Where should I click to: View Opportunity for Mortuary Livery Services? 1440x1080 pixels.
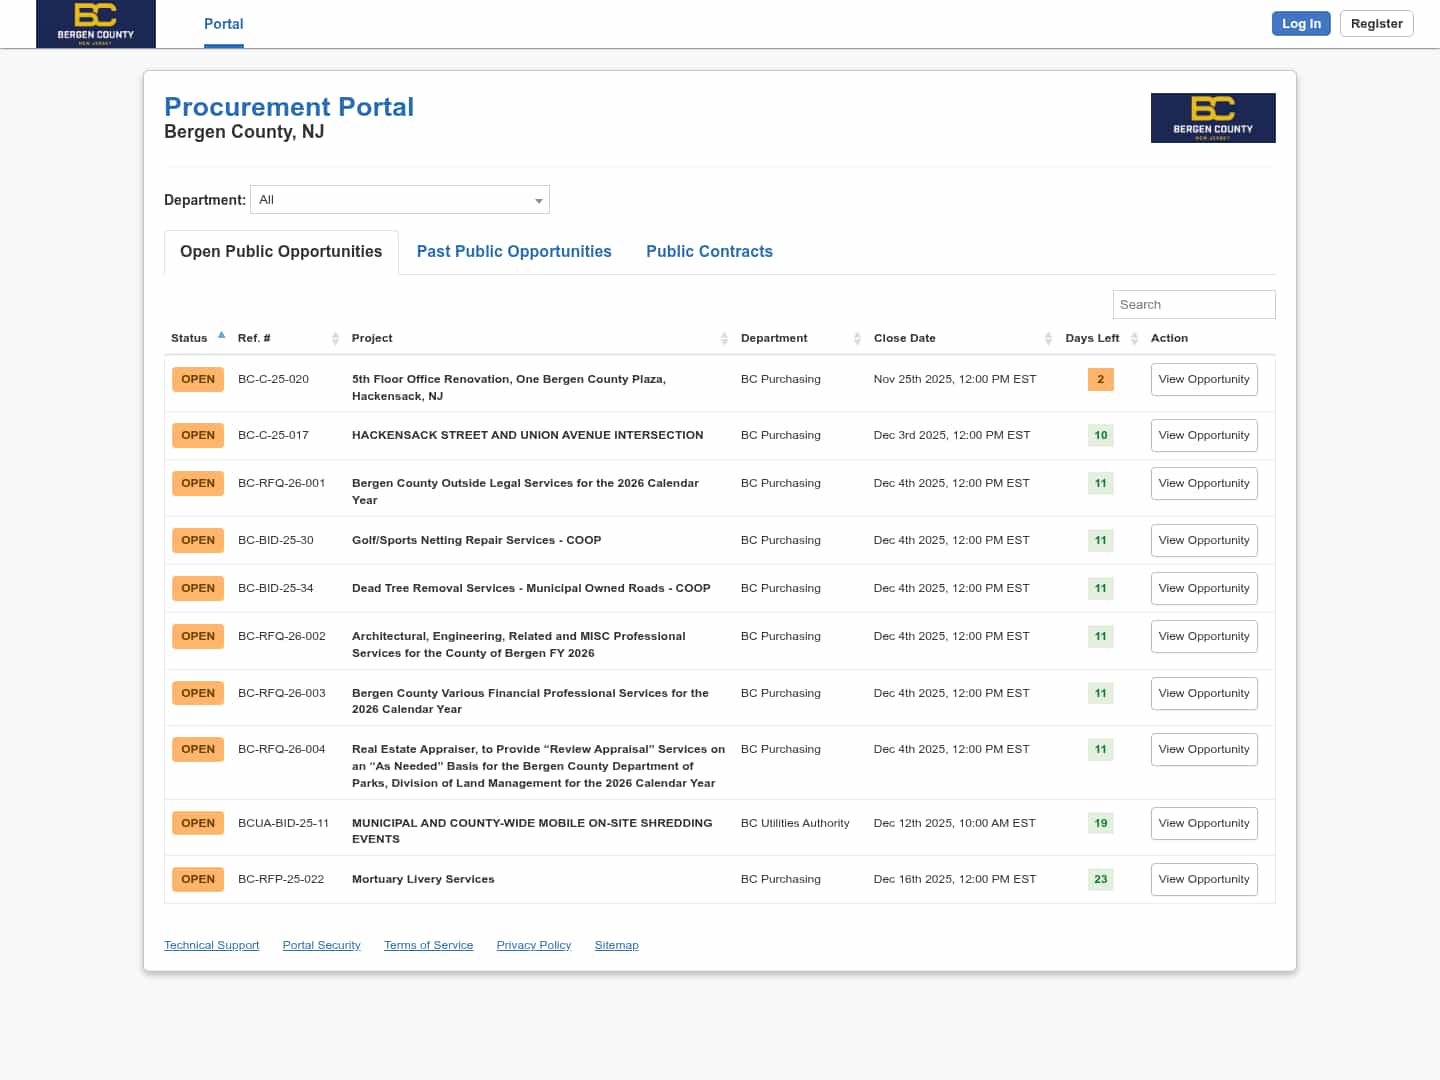[1203, 880]
